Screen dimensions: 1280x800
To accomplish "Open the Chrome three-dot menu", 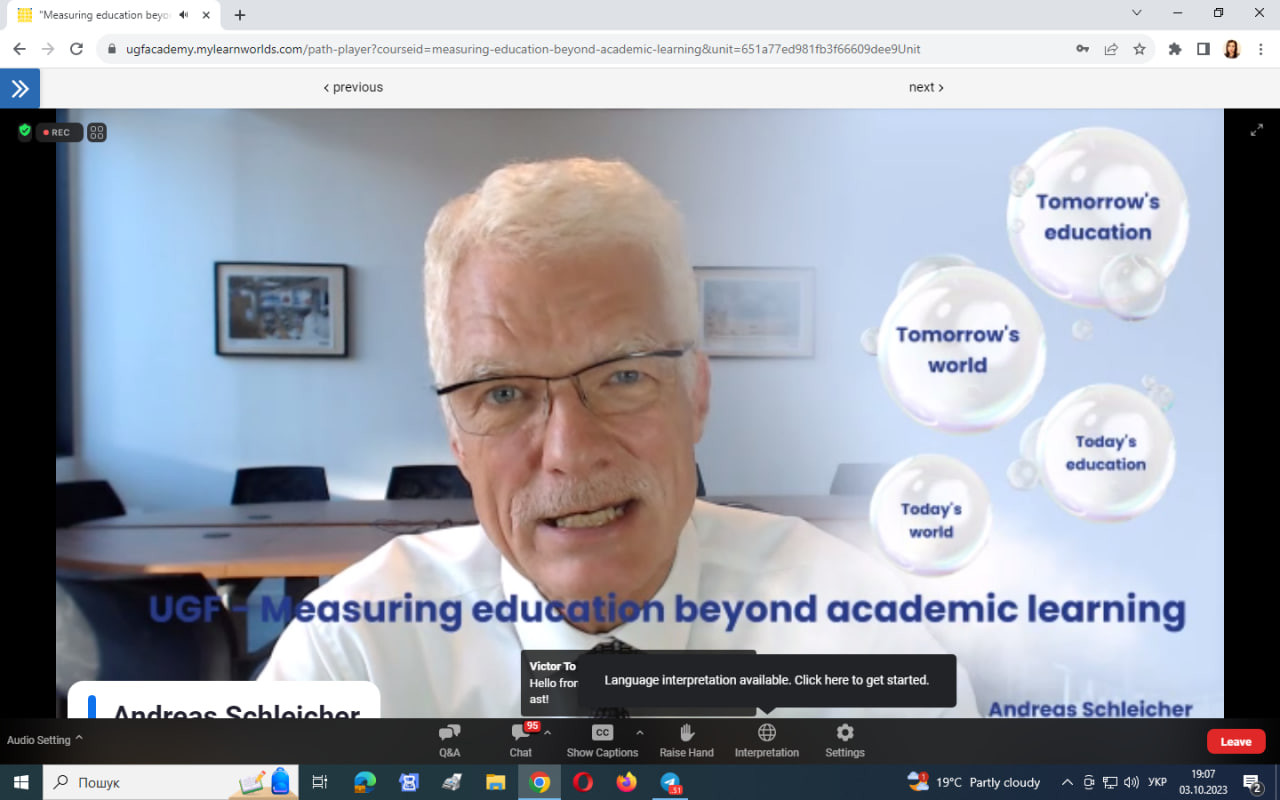I will (1260, 49).
